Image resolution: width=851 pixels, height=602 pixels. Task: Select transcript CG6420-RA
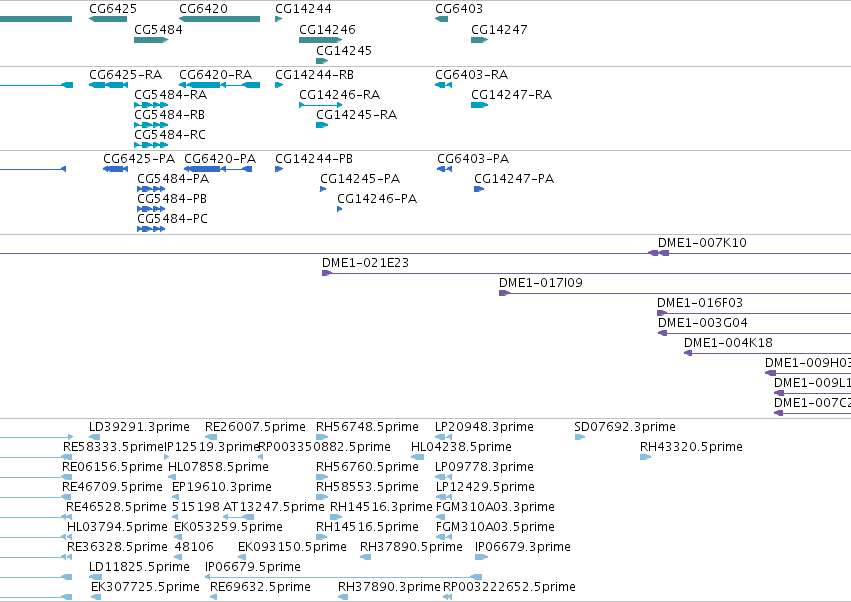pos(215,75)
